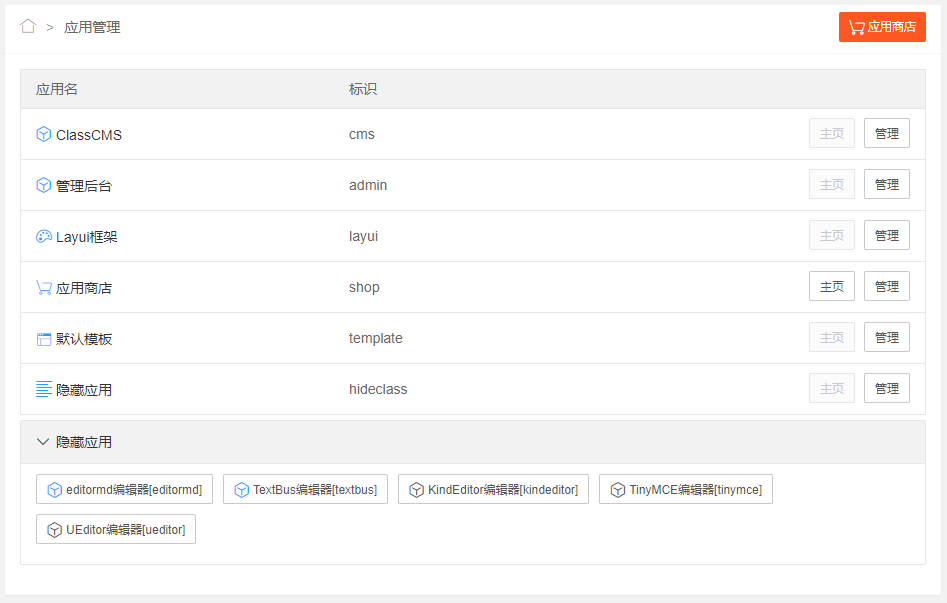
Task: Open TextBus编辑器[textbus] hidden app
Action: click(305, 489)
